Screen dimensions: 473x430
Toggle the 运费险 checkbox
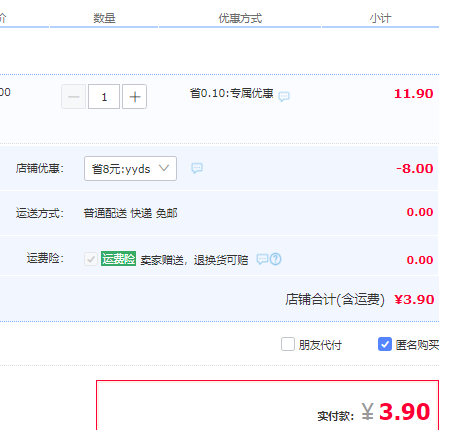click(91, 259)
